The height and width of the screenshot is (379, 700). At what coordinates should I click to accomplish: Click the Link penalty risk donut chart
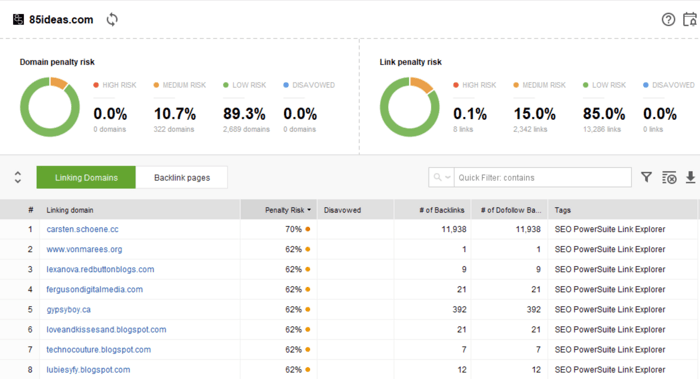point(410,107)
